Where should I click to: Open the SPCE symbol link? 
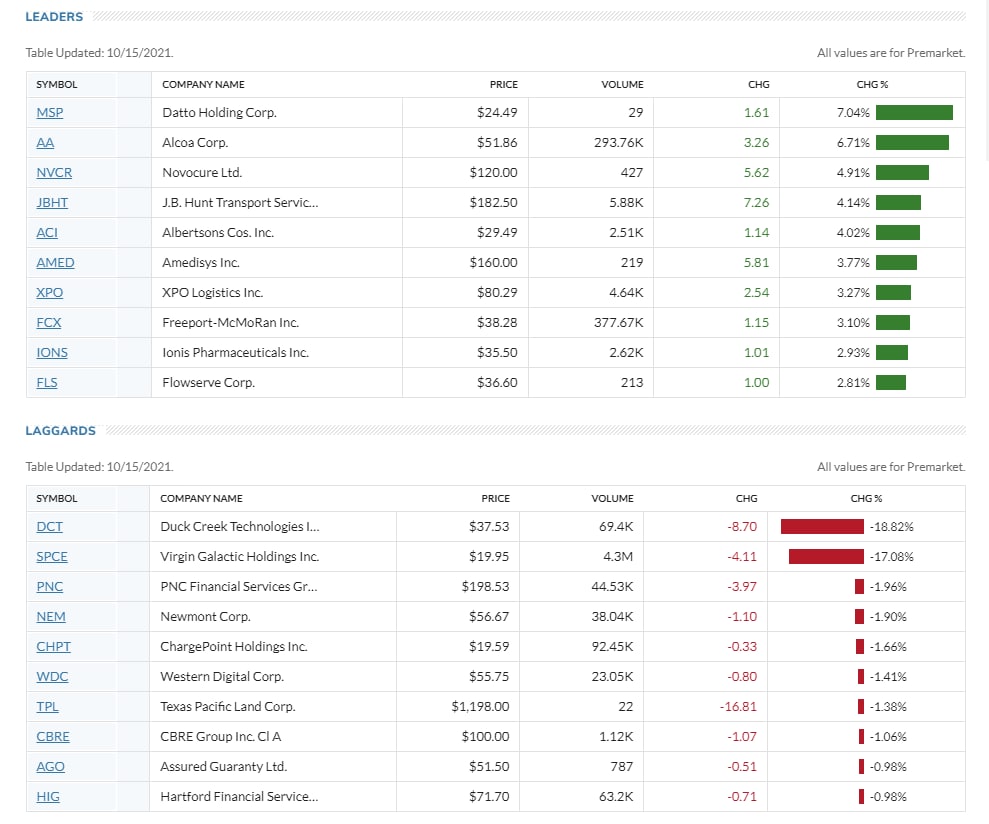[x=52, y=556]
